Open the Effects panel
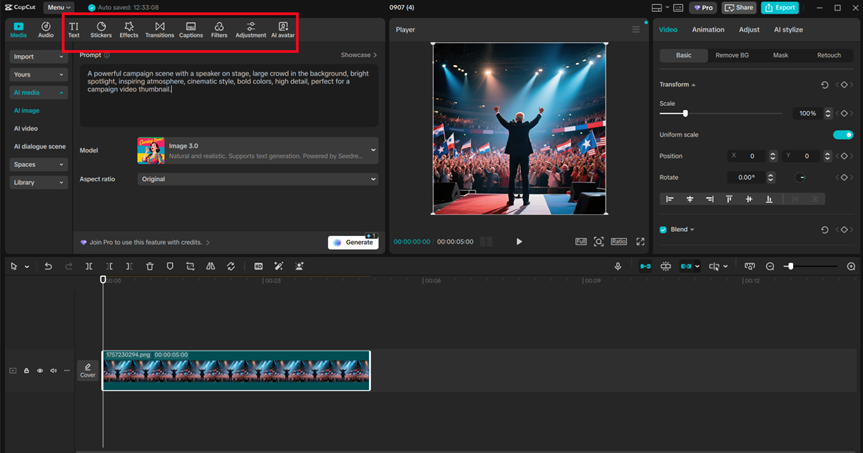Image resolution: width=863 pixels, height=453 pixels. tap(129, 30)
